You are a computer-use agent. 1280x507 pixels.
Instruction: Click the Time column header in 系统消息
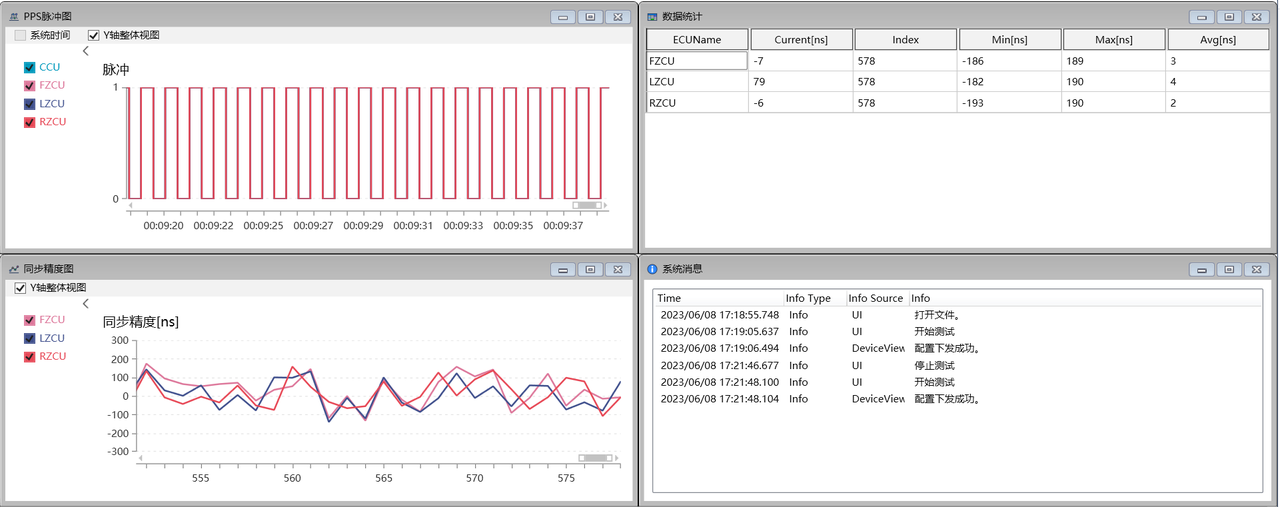718,298
